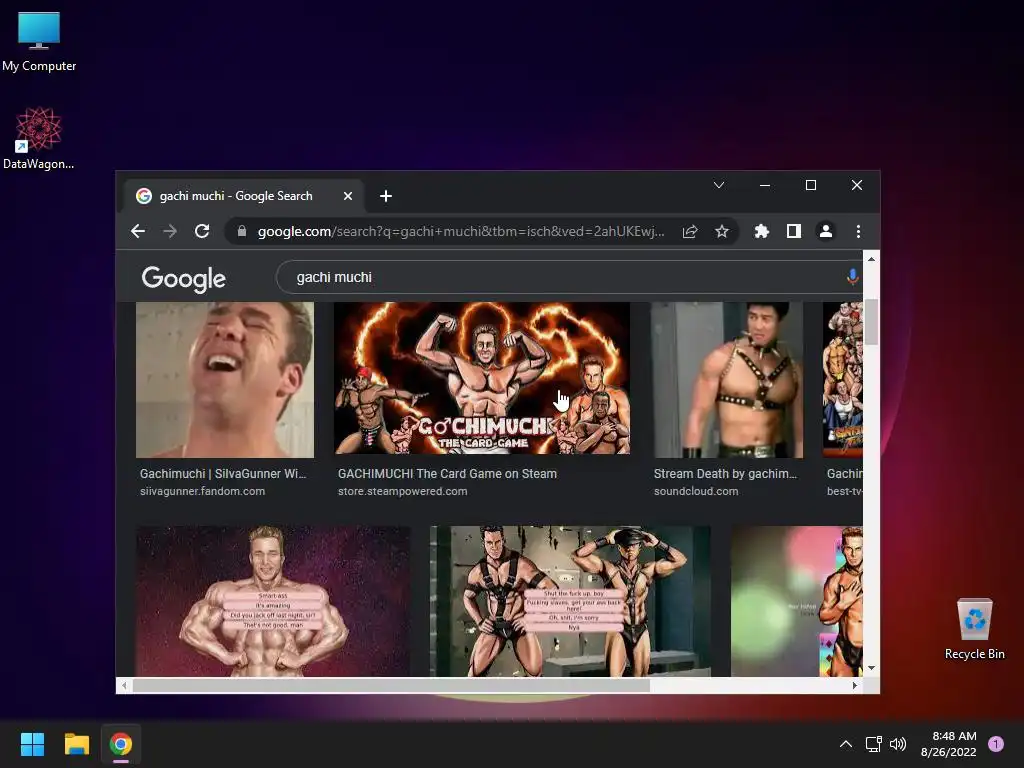Screen dimensions: 1024x768
Task: Open the blurred lights image result
Action: click(797, 601)
